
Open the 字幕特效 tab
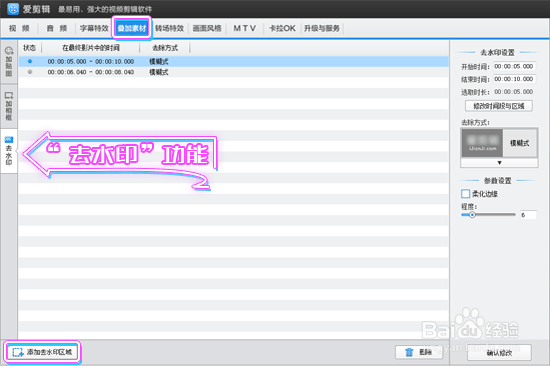(94, 28)
